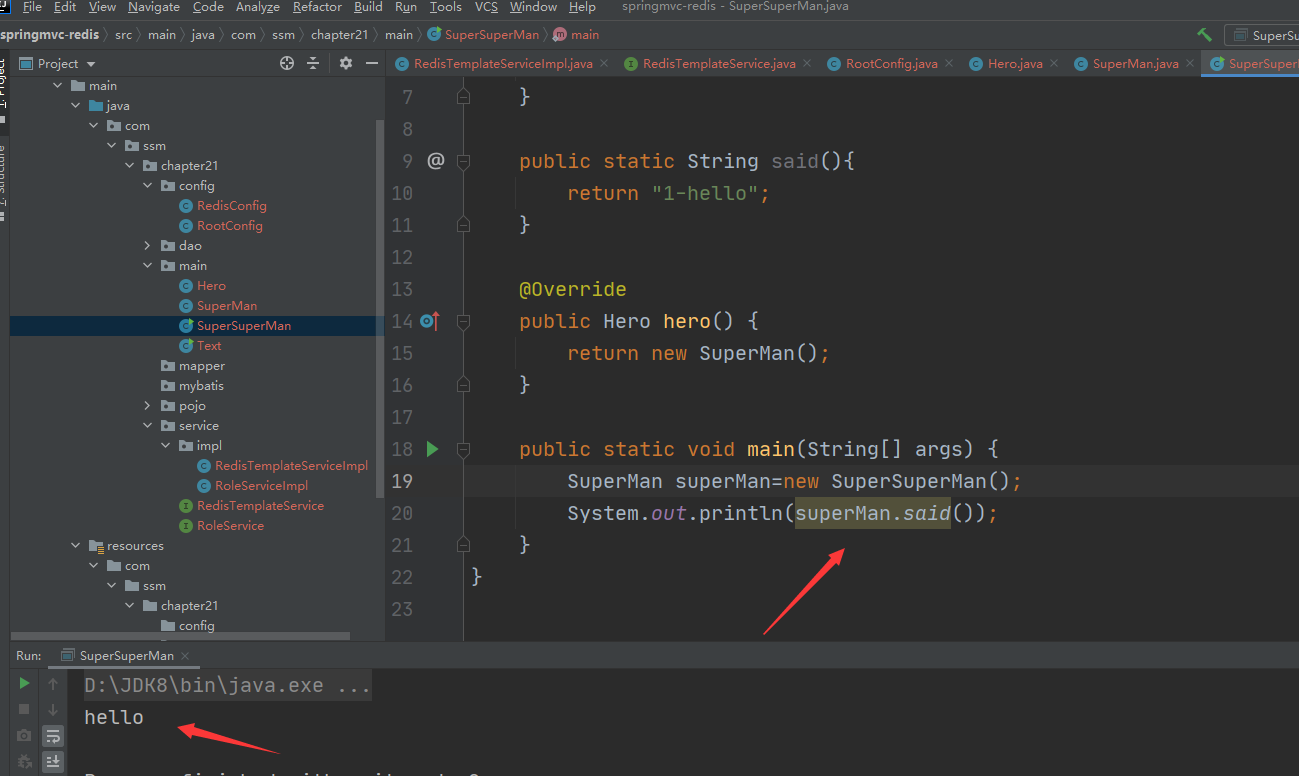Open the VCS menu

(x=486, y=7)
